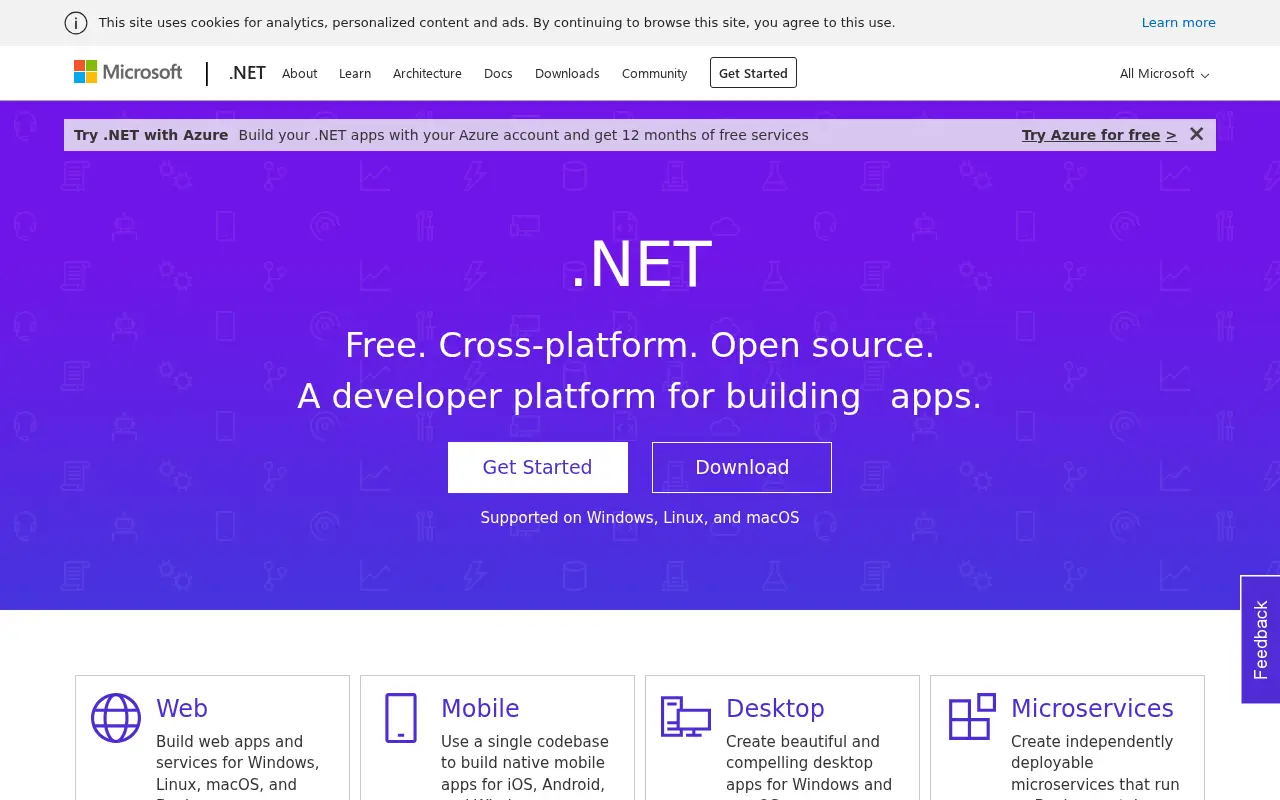Go to Downloads in the navigation
The width and height of the screenshot is (1280, 800).
(x=567, y=74)
